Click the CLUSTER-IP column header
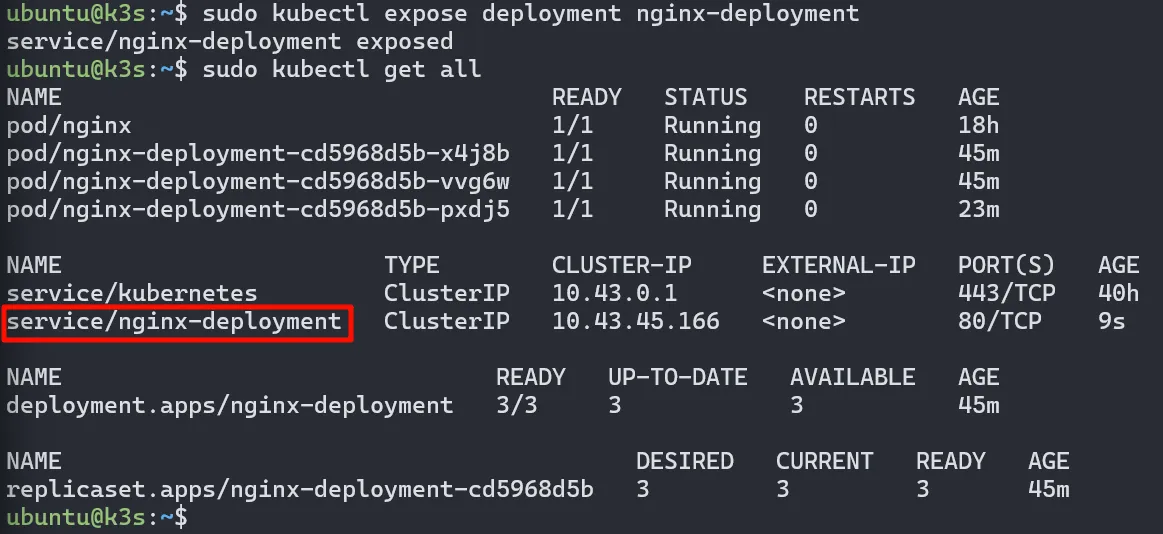This screenshot has height=534, width=1163. coord(622,266)
